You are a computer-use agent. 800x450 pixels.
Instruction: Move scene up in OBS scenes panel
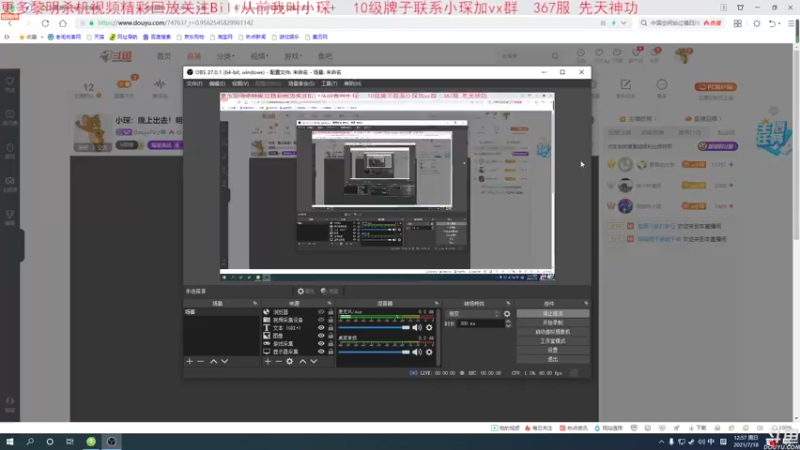tap(213, 361)
